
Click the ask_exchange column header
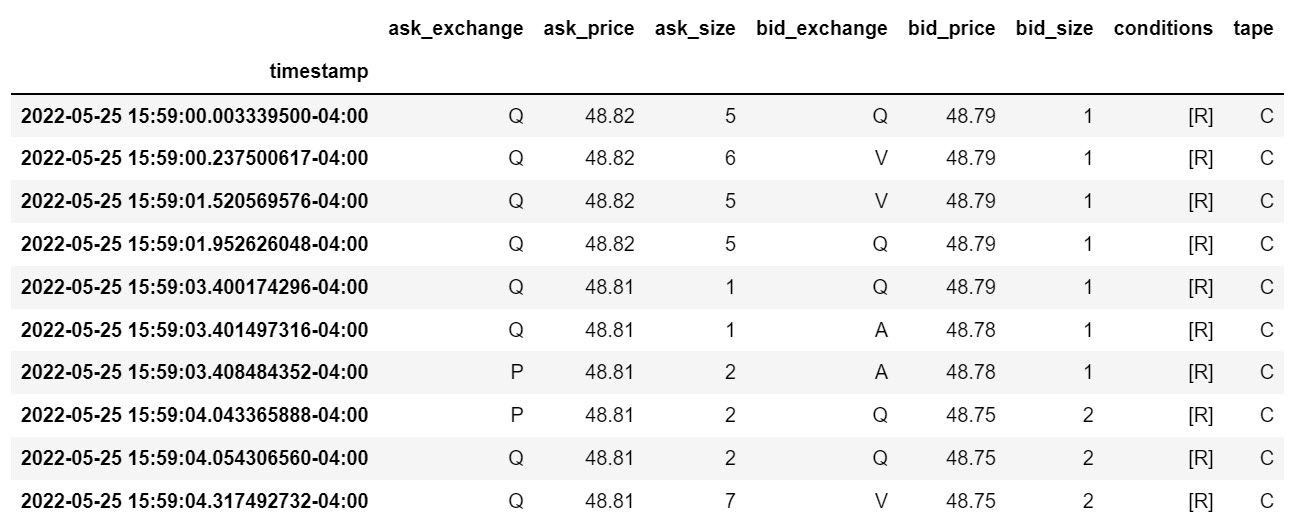pyautogui.click(x=455, y=29)
